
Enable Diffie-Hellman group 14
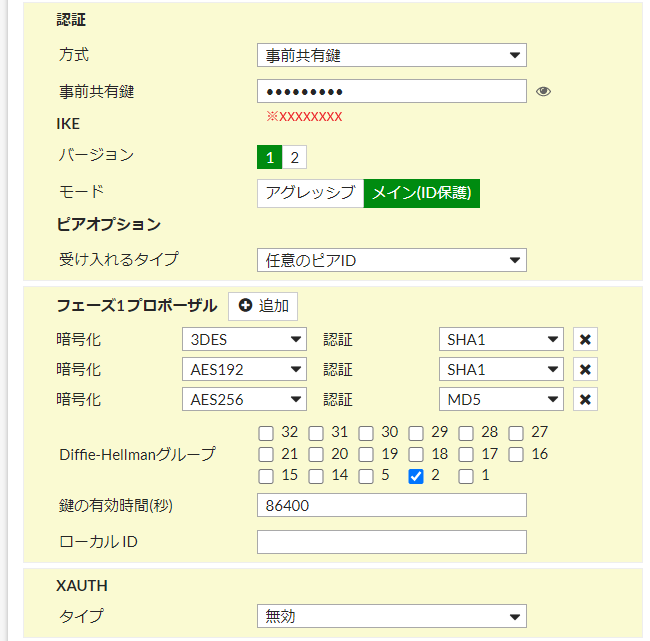pos(316,476)
